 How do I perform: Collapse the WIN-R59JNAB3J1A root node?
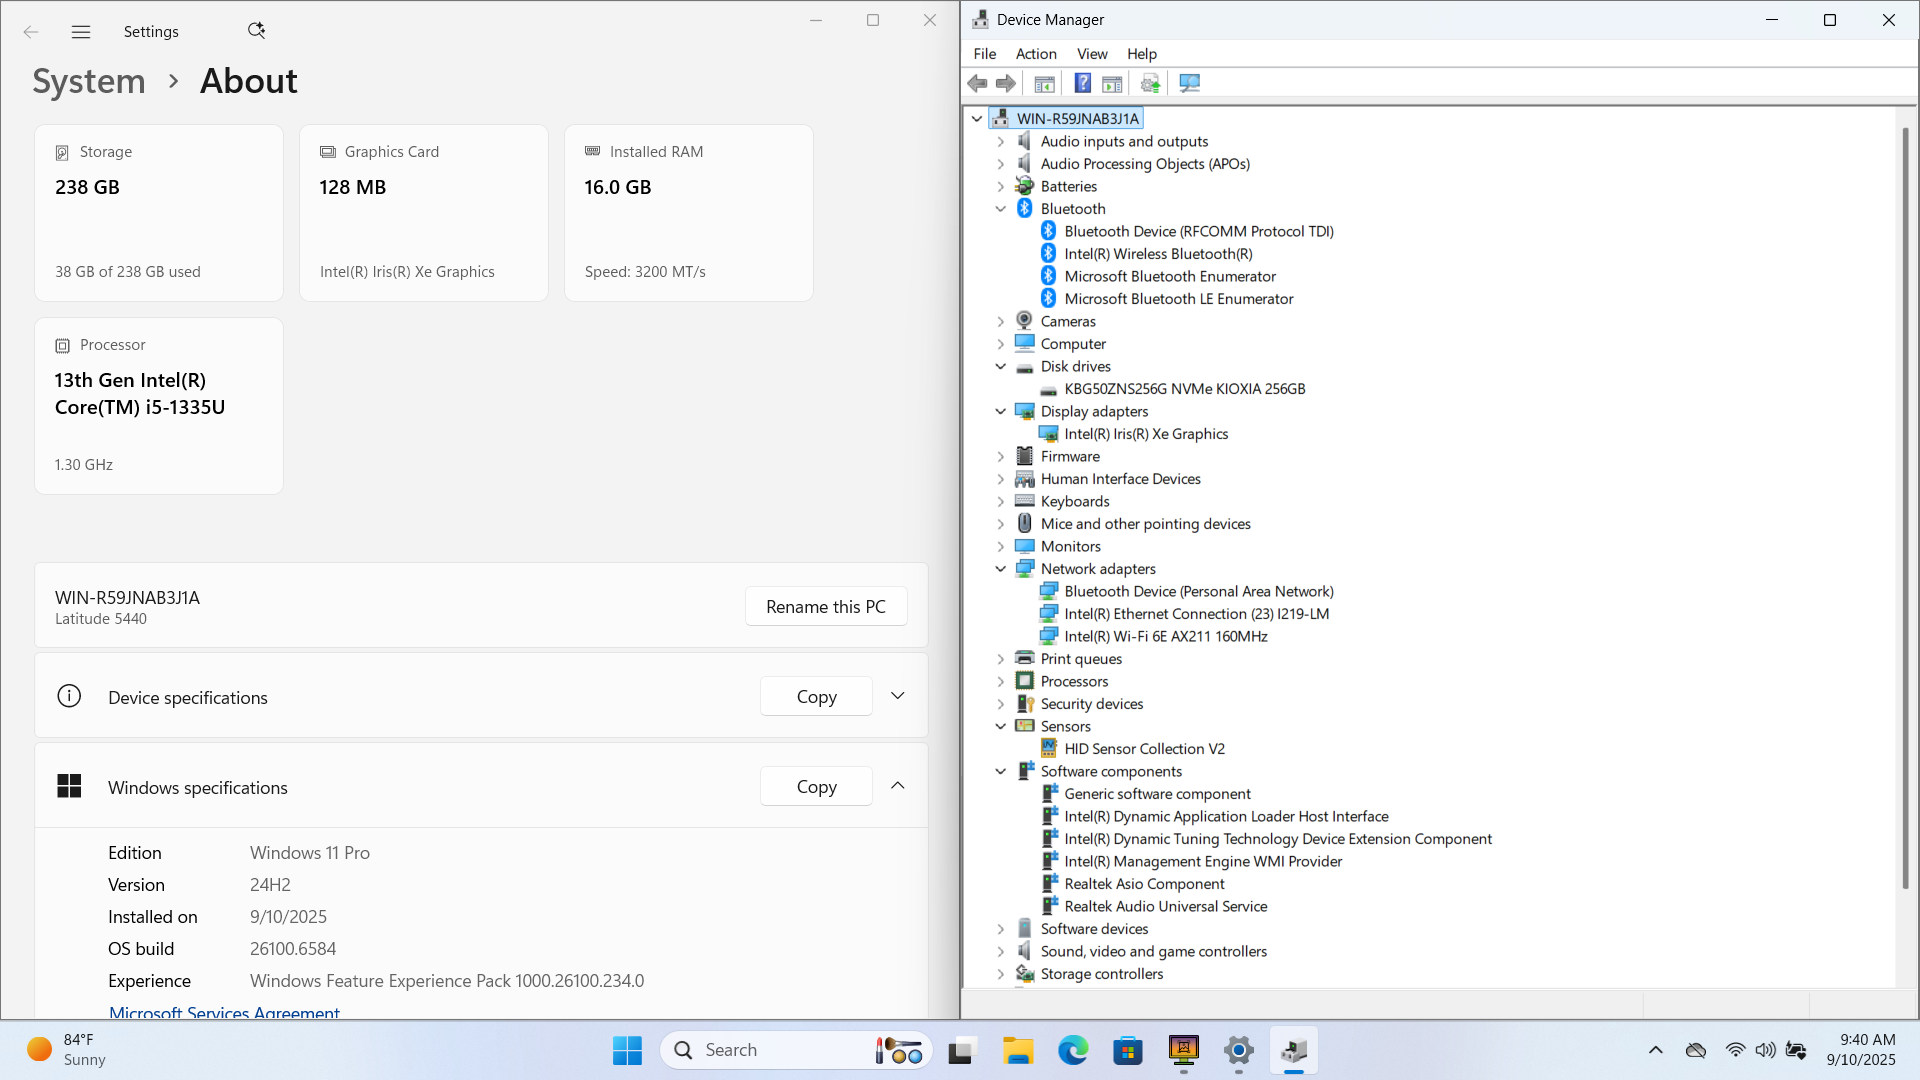[x=977, y=119]
